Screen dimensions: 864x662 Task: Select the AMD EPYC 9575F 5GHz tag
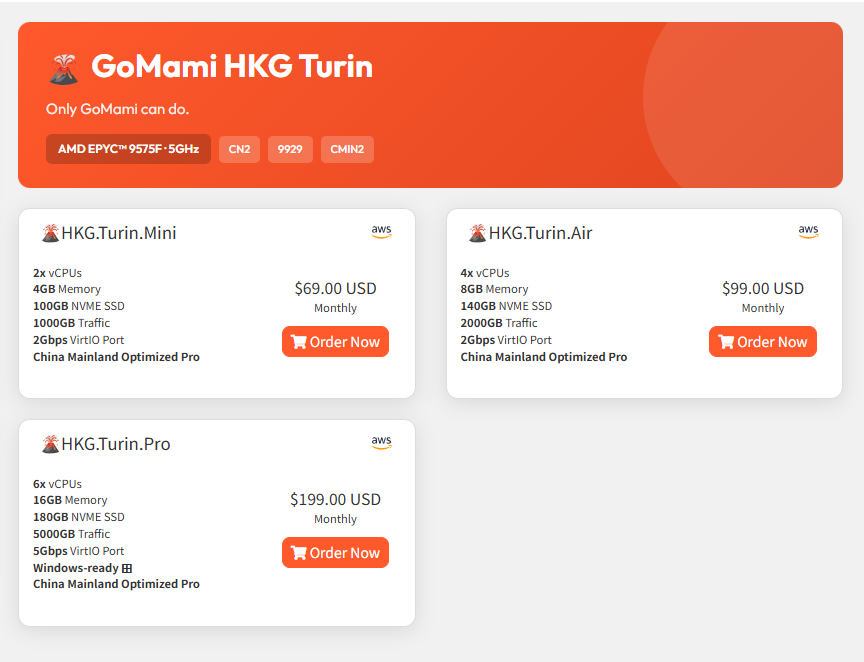point(128,149)
